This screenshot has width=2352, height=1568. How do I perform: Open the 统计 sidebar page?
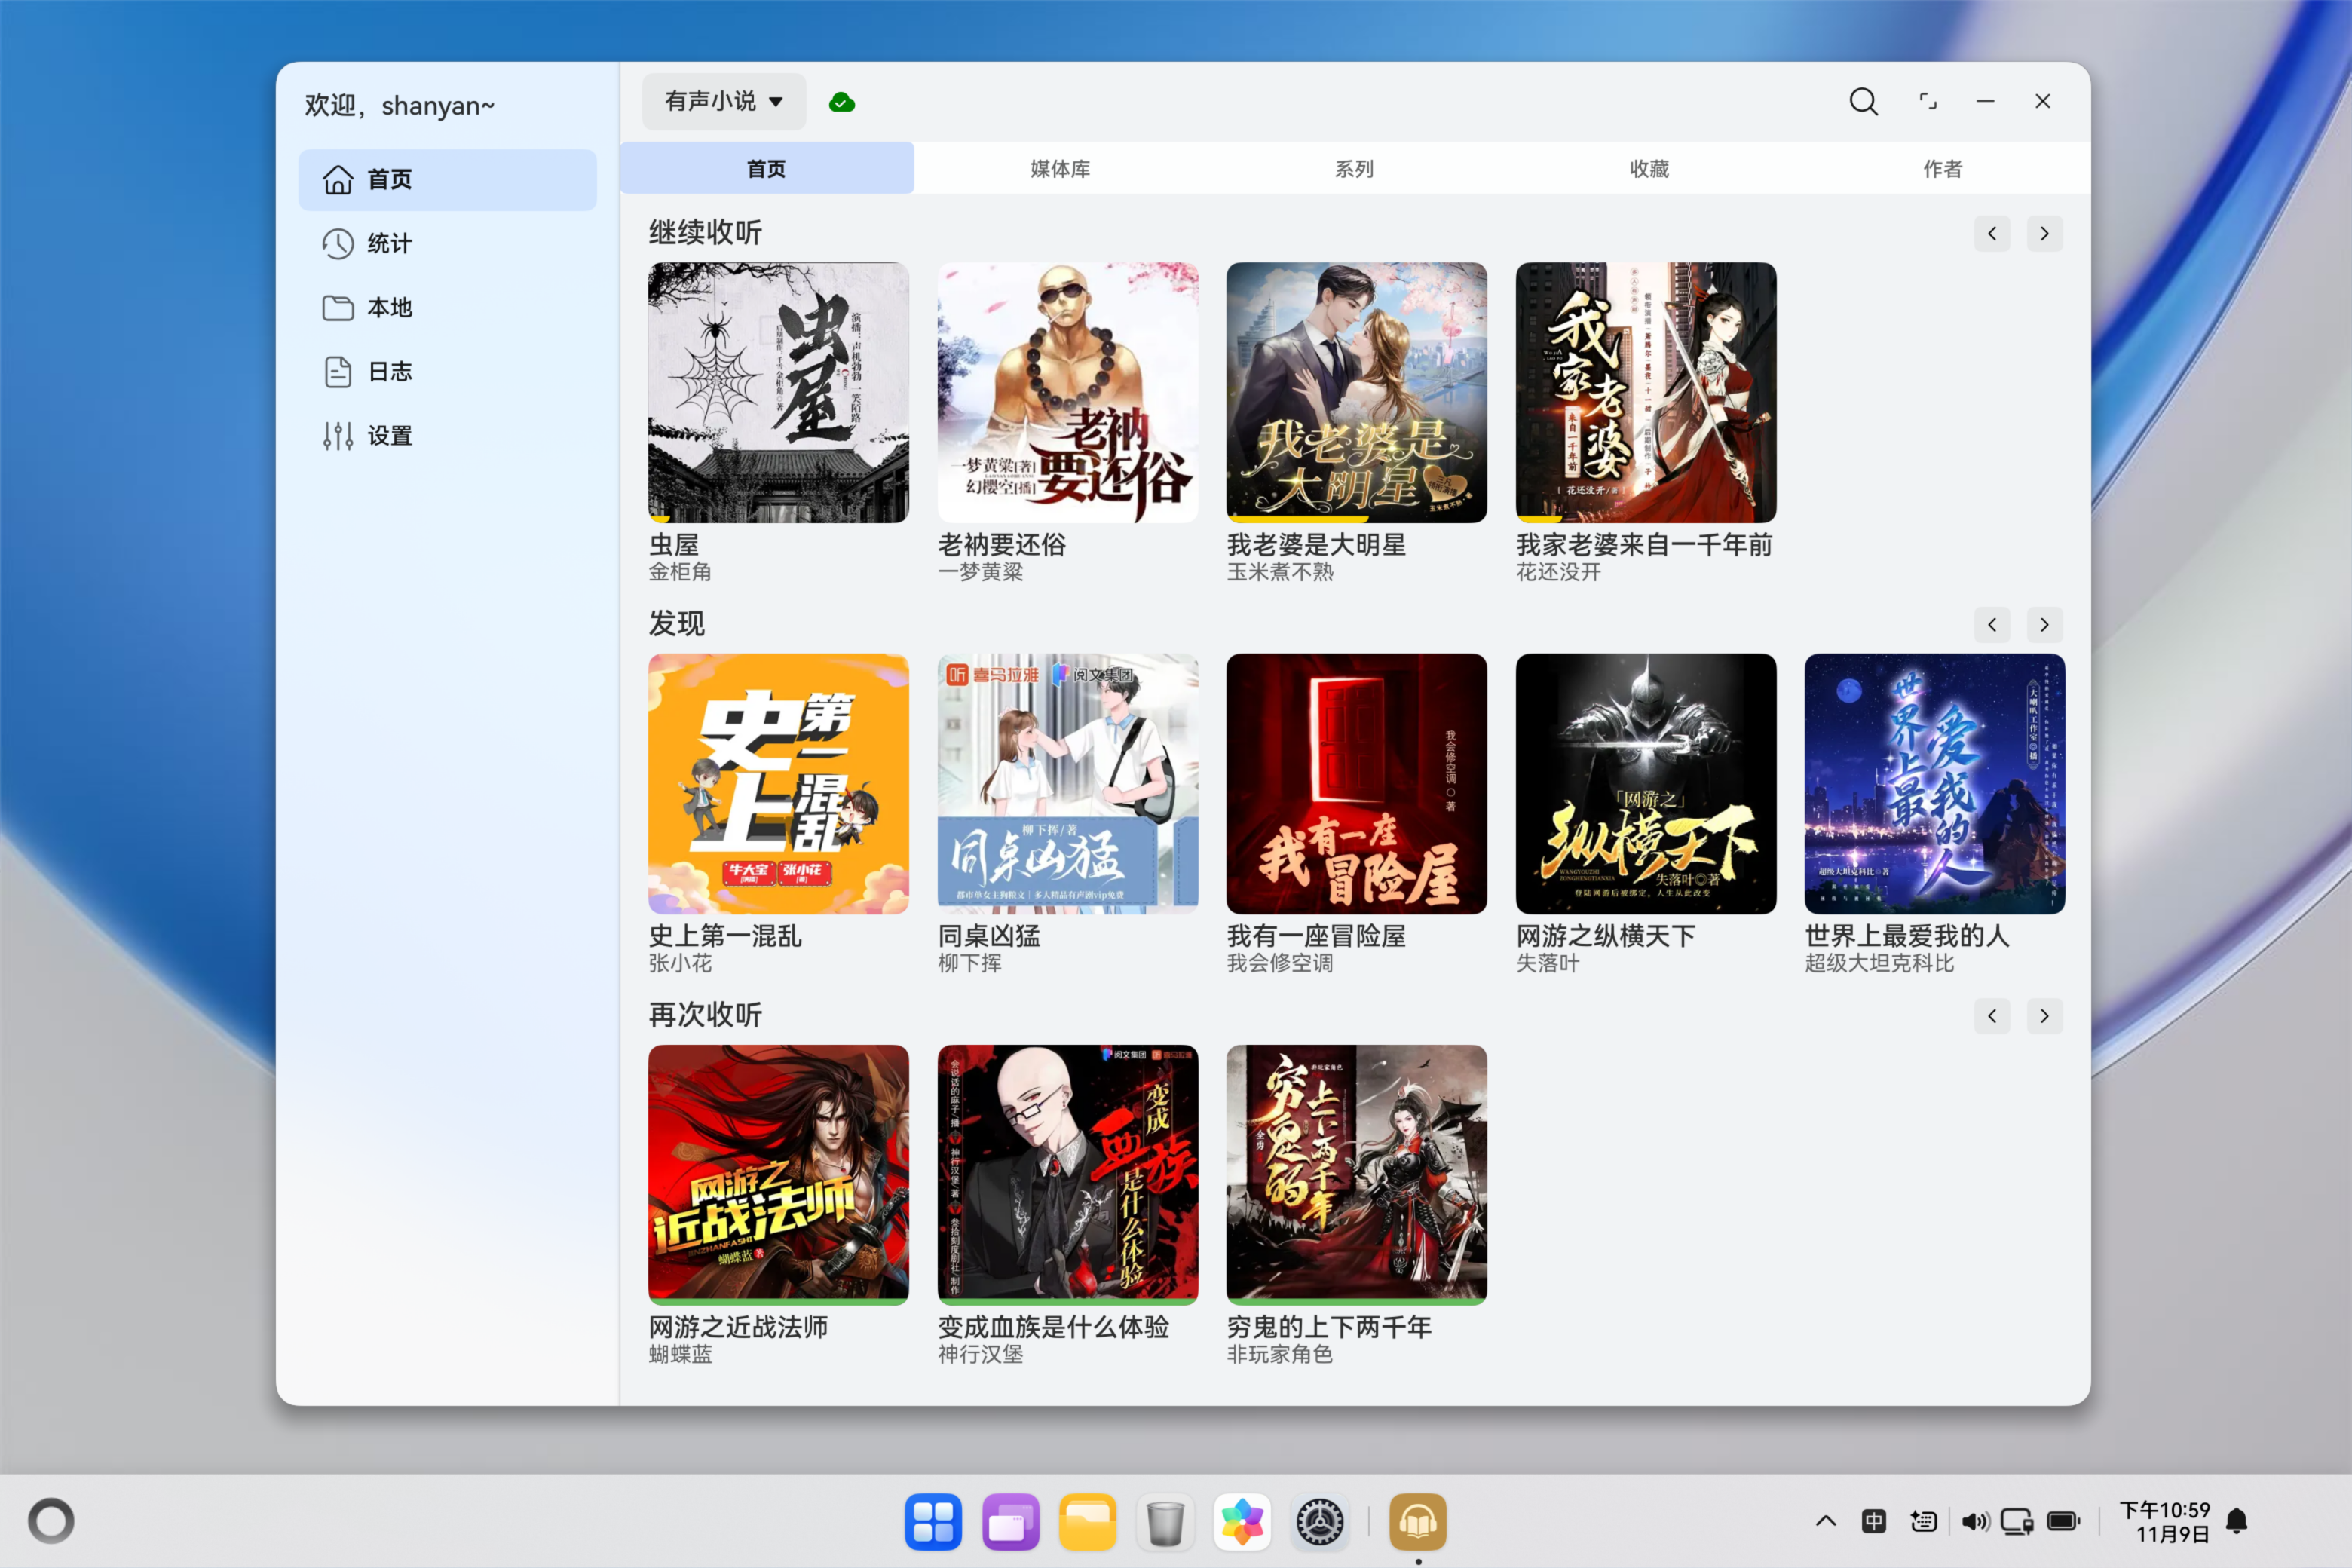447,244
